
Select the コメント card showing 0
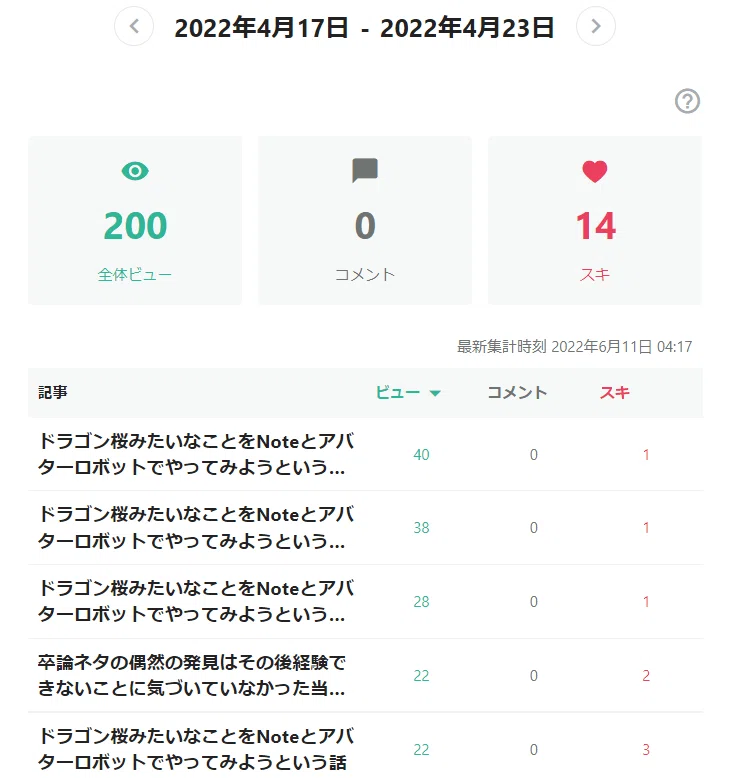pos(365,220)
